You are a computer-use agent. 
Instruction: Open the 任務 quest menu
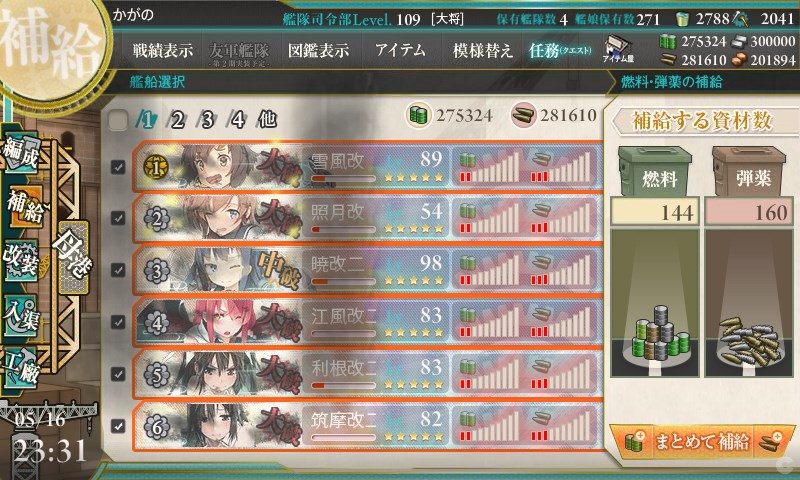[x=559, y=50]
